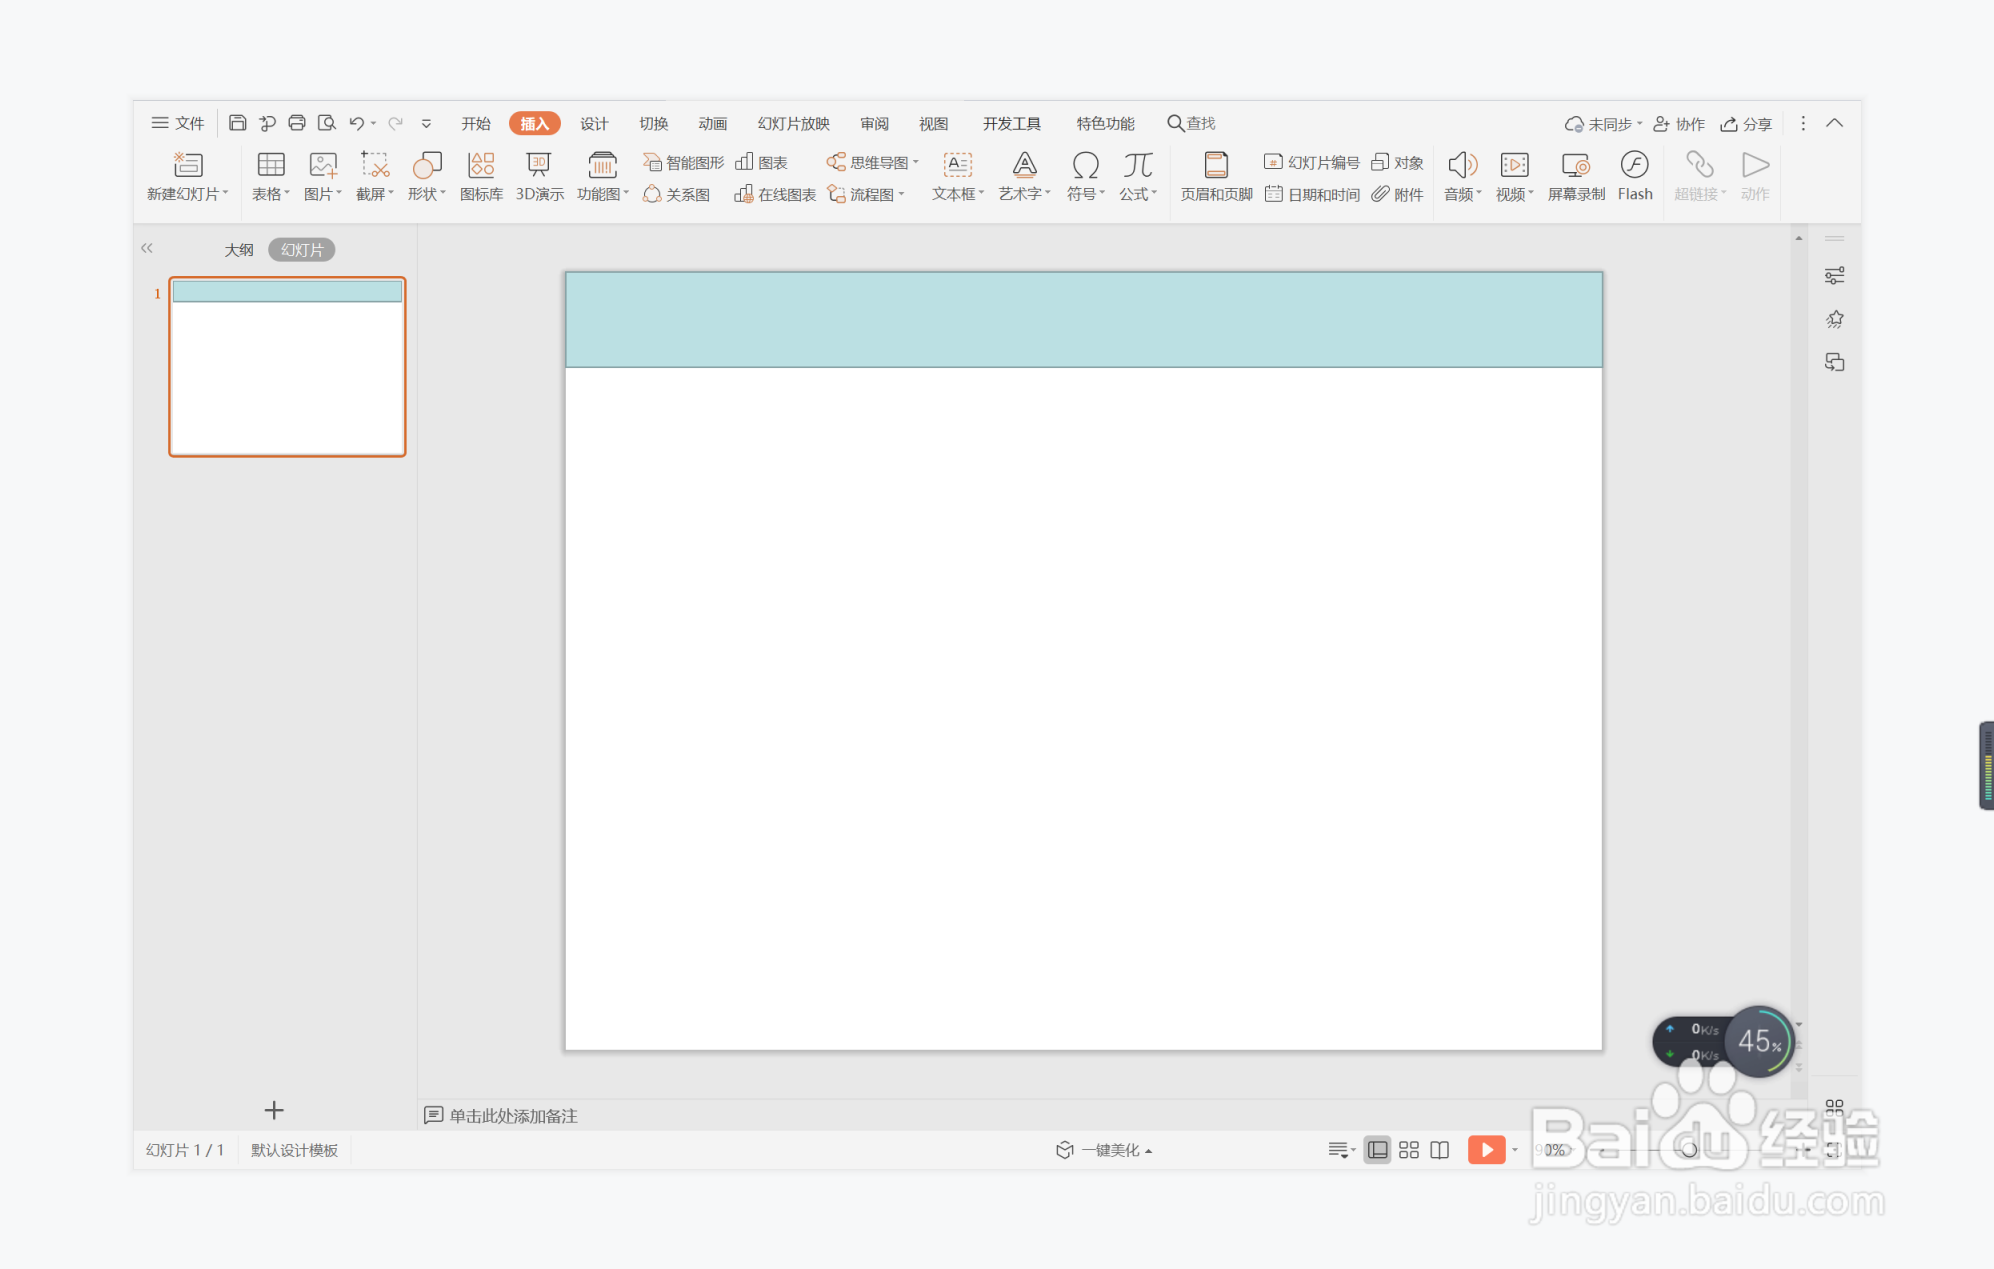Switch to 大纲 outline panel view
The image size is (1994, 1269).
pyautogui.click(x=238, y=250)
